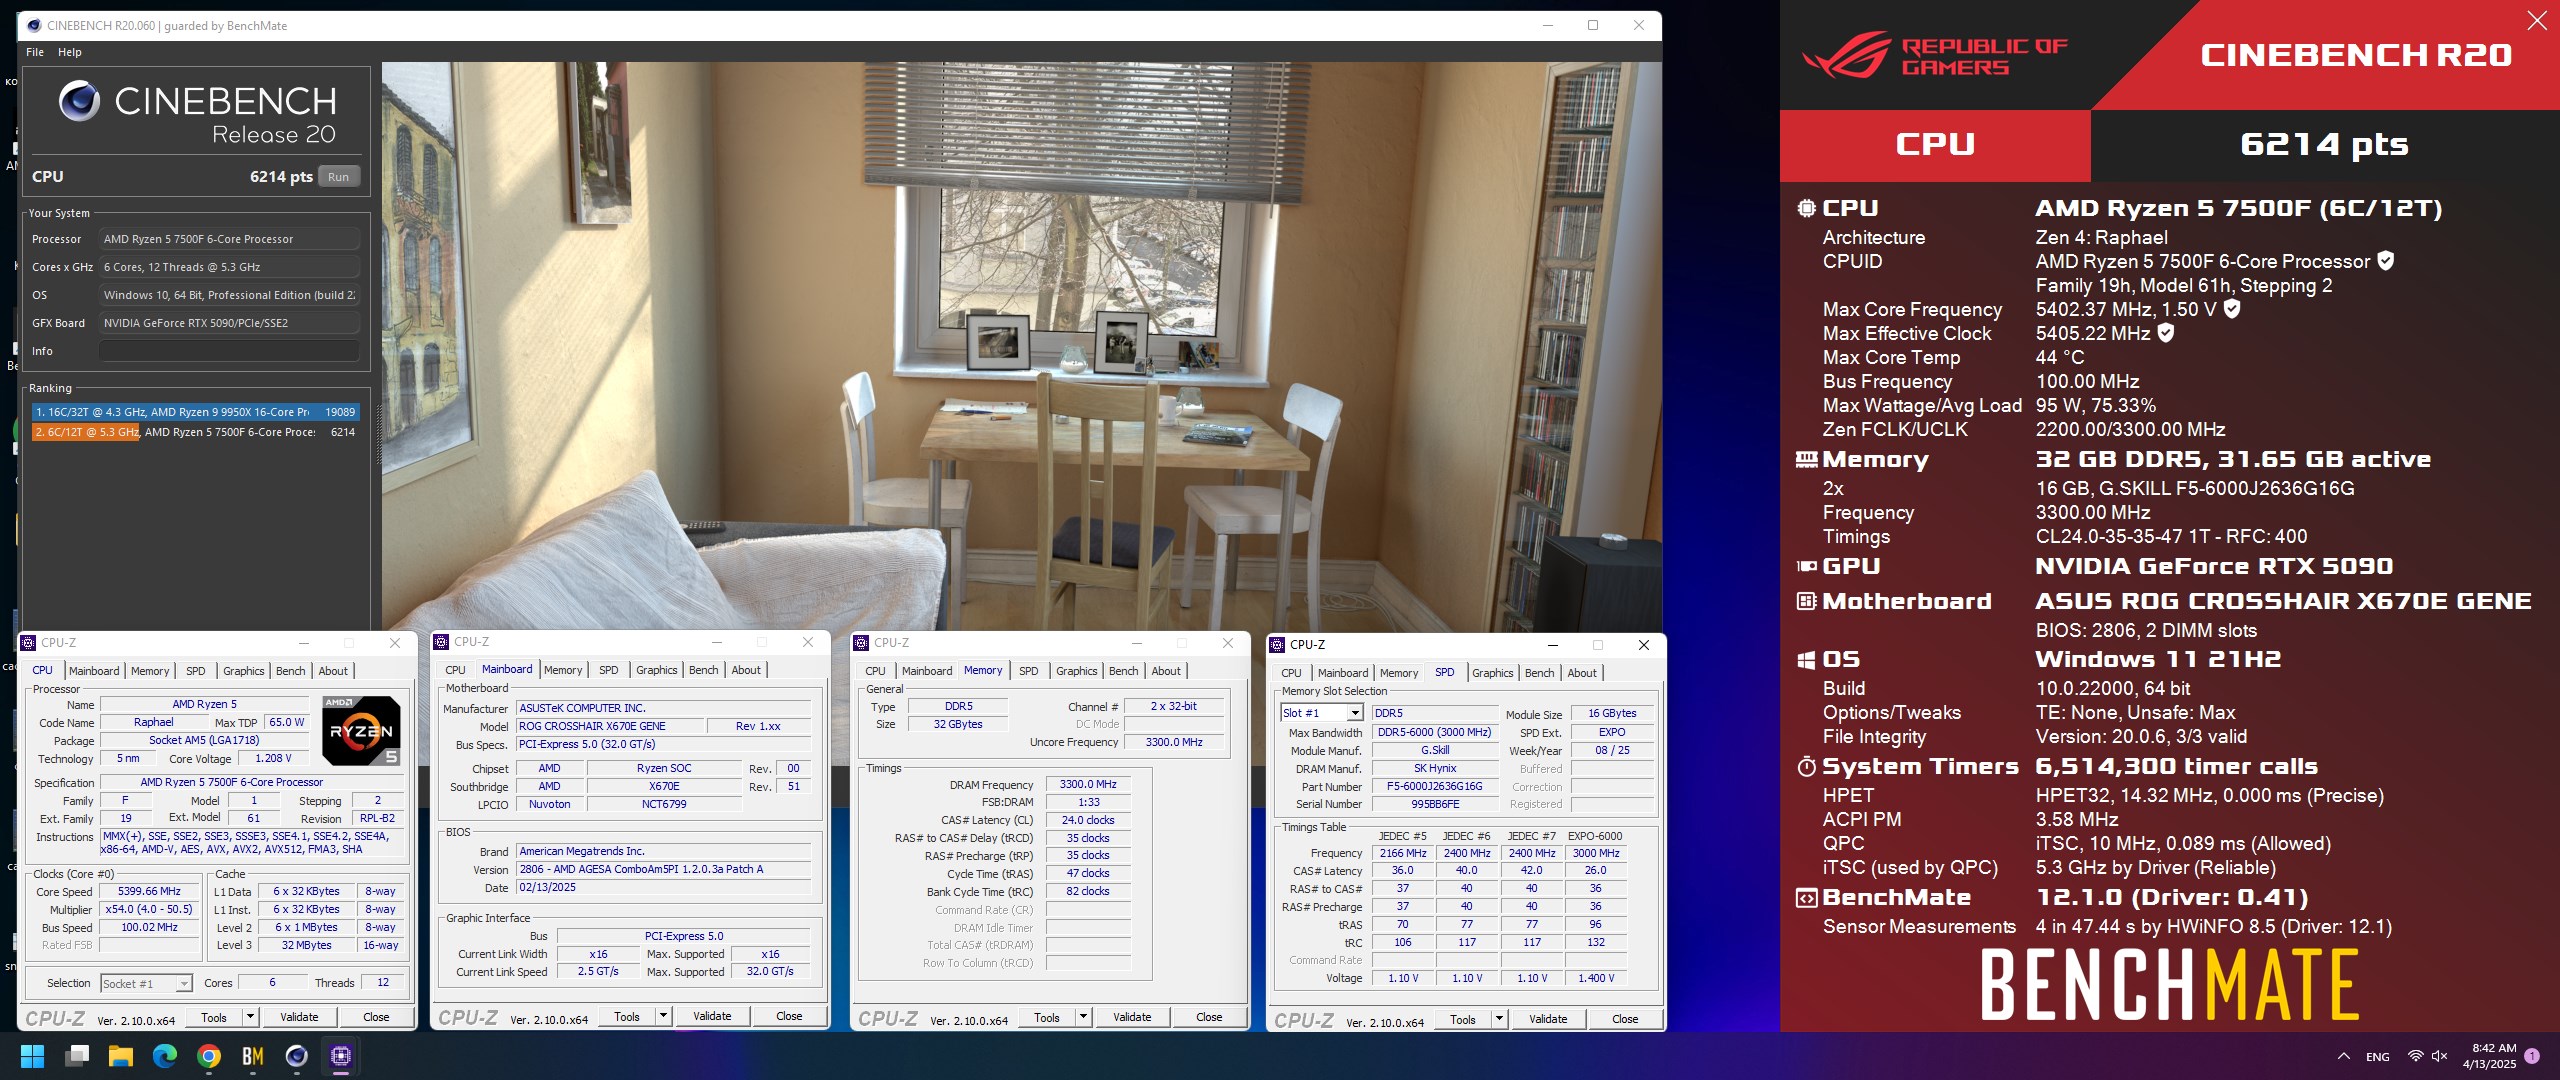This screenshot has width=2560, height=1080.
Task: Maximize the Cinebench R20 window
Action: point(1593,26)
